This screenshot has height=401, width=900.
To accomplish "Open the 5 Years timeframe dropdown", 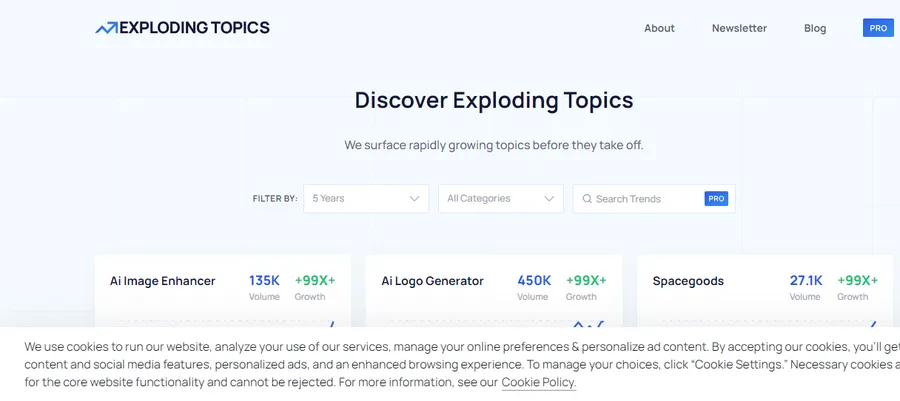I will pyautogui.click(x=366, y=198).
